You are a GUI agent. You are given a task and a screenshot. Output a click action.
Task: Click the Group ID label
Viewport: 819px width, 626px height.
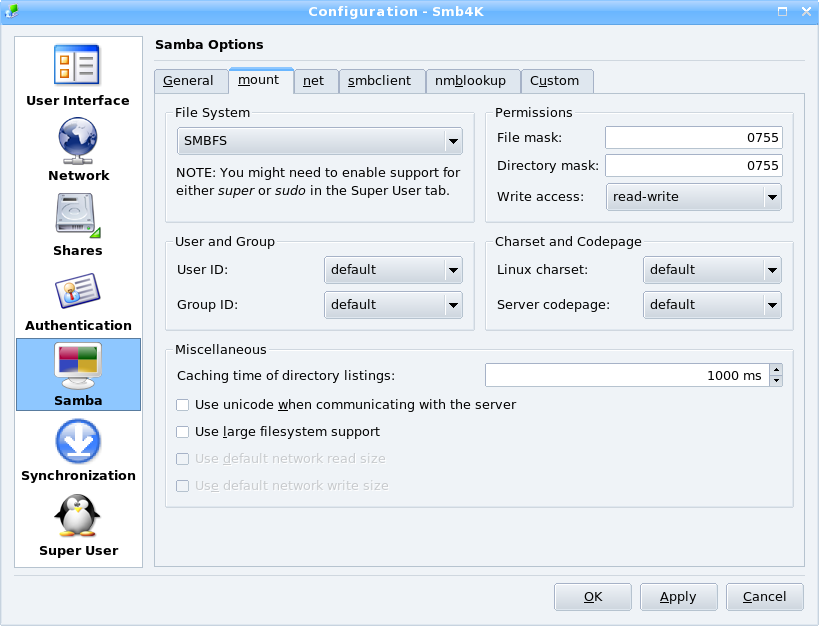coord(207,305)
